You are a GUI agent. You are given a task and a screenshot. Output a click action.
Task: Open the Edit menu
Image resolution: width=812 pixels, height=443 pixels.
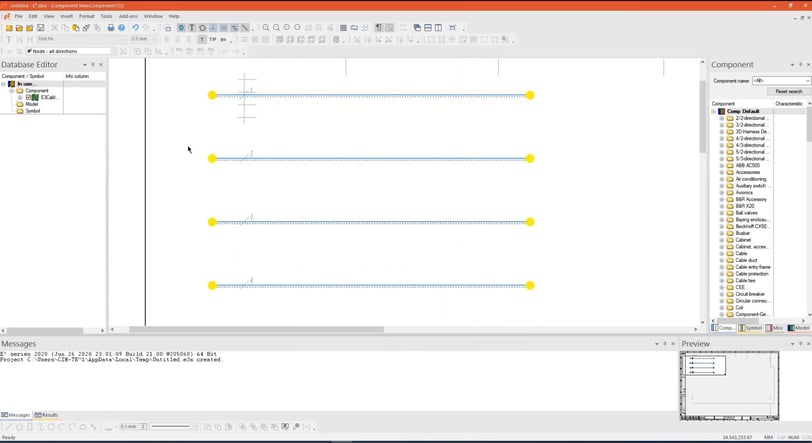(x=33, y=17)
